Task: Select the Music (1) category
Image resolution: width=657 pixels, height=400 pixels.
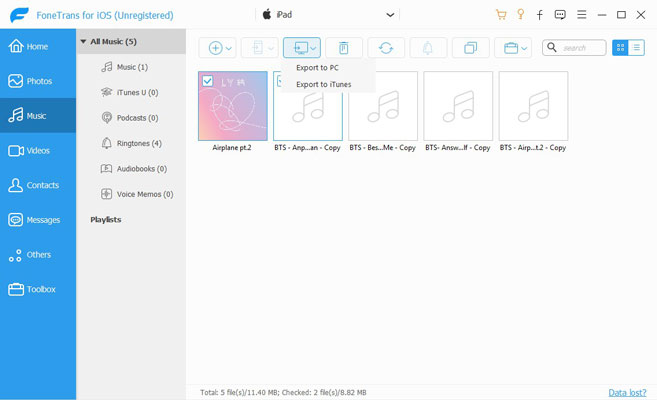Action: pos(131,67)
